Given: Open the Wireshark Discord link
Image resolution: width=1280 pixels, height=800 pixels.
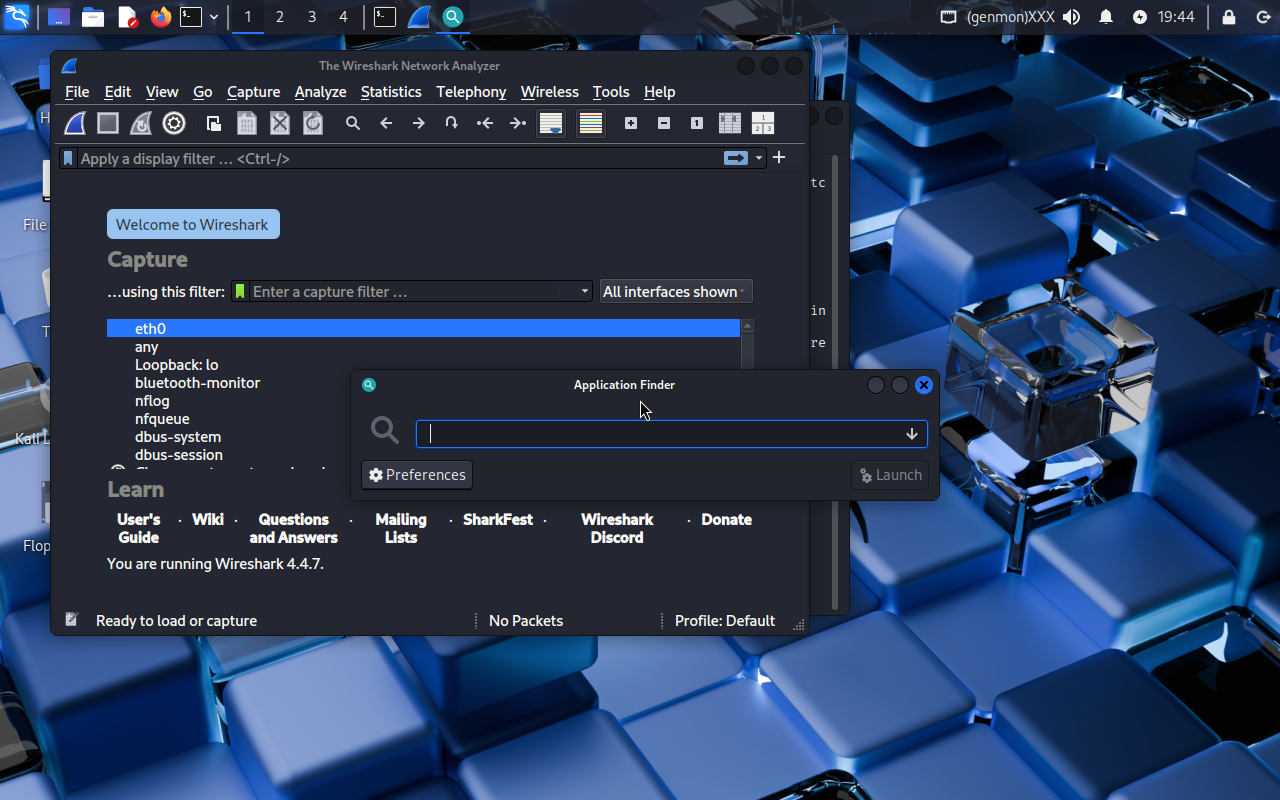Looking at the screenshot, I should 617,528.
